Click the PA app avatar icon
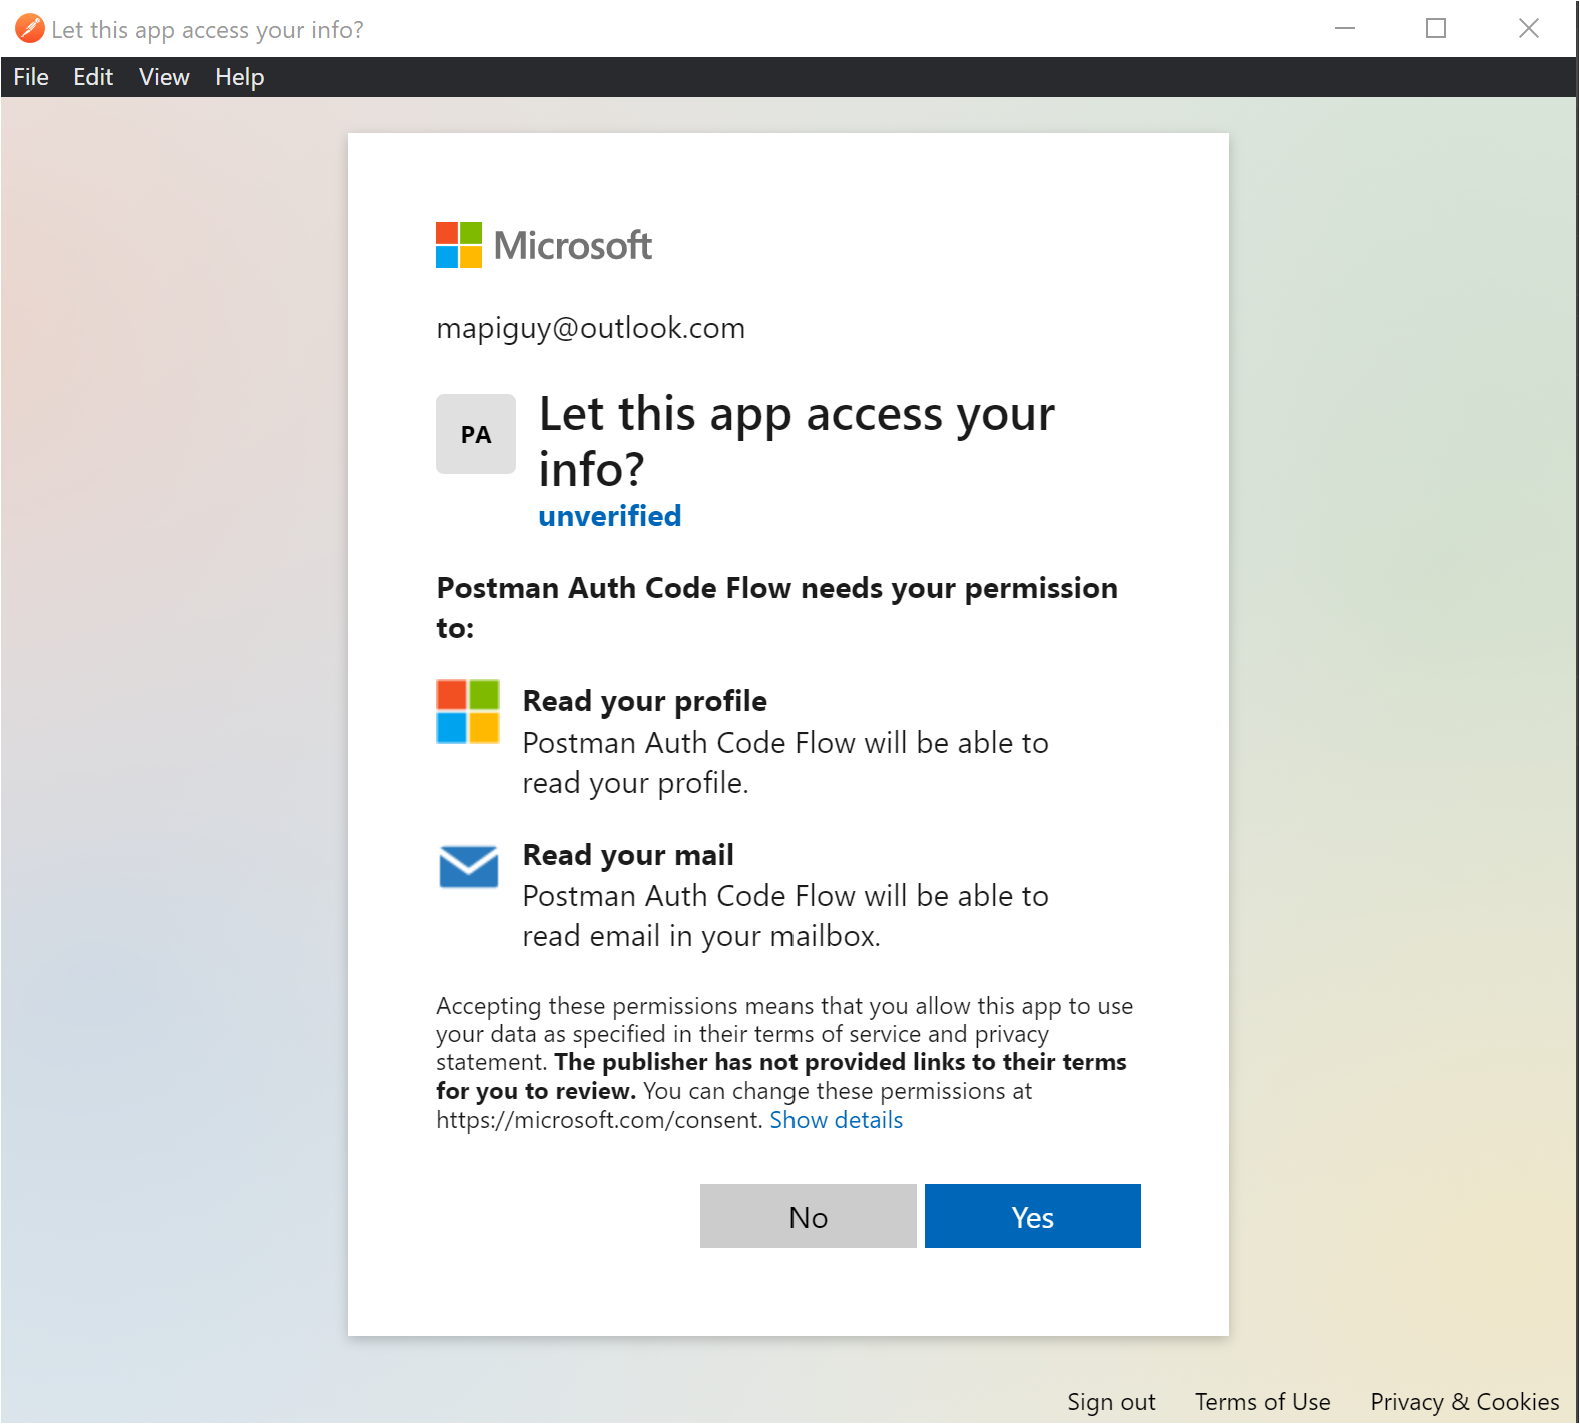1580x1424 pixels. 476,434
